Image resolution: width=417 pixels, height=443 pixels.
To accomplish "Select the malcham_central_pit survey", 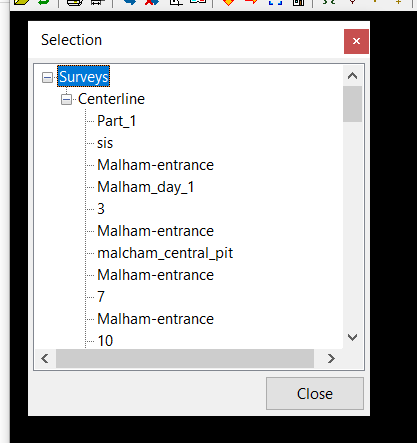I will pos(165,253).
